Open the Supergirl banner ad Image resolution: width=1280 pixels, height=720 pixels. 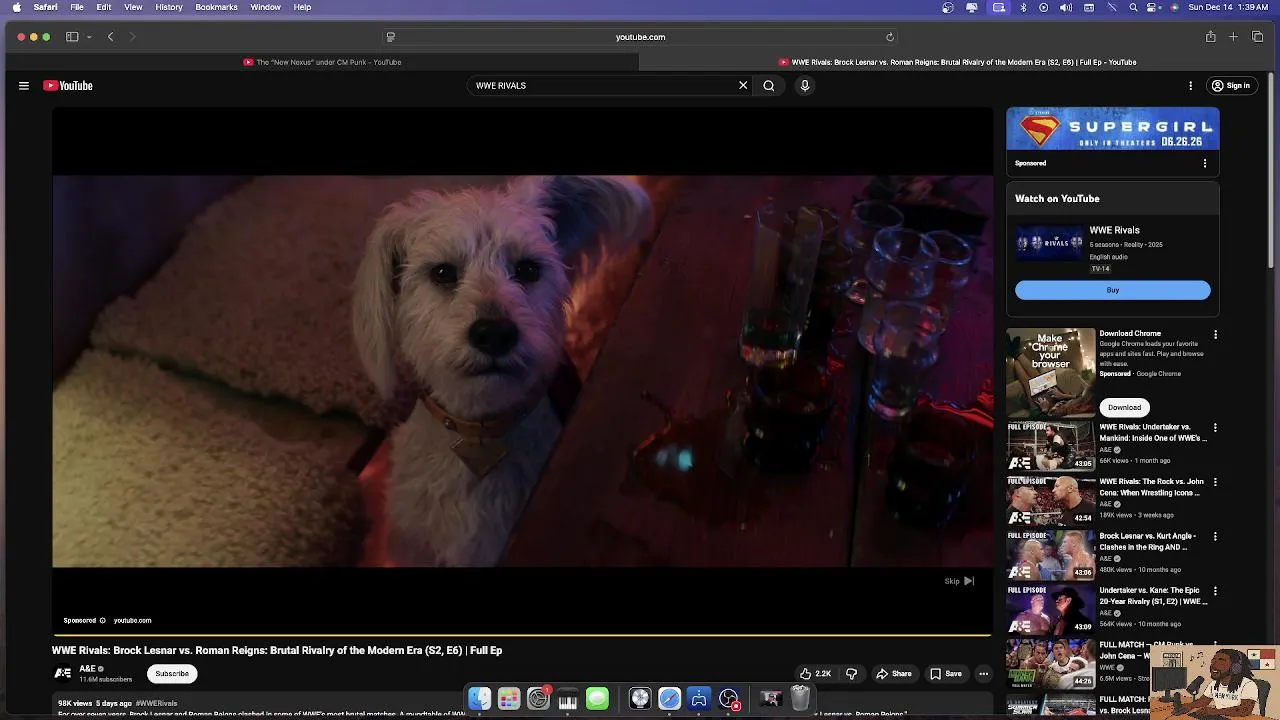[x=1113, y=129]
